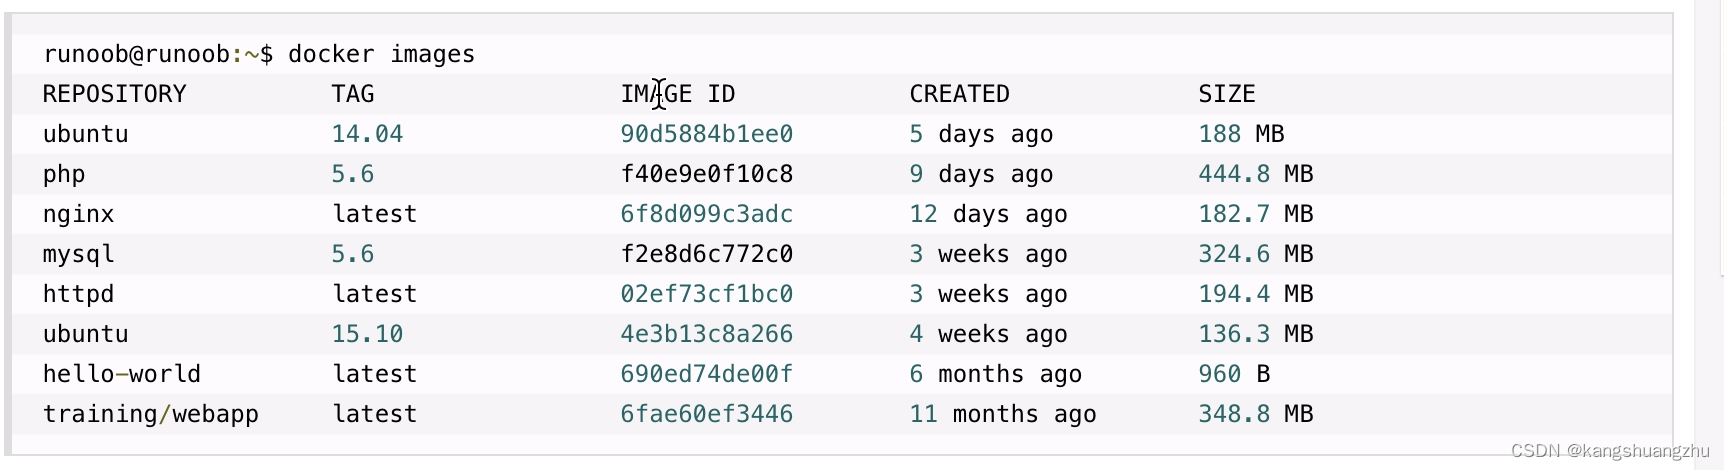The height and width of the screenshot is (470, 1724).
Task: Click the mysql repository name
Action: click(78, 254)
